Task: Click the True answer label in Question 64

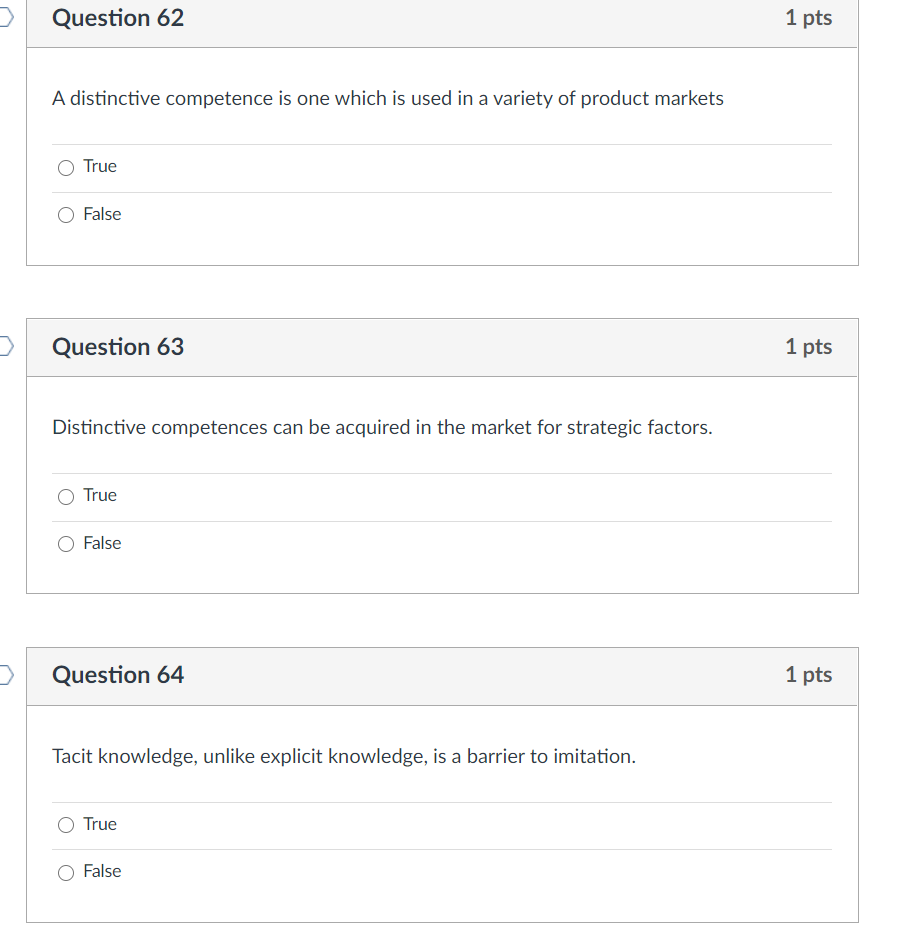Action: (x=101, y=824)
